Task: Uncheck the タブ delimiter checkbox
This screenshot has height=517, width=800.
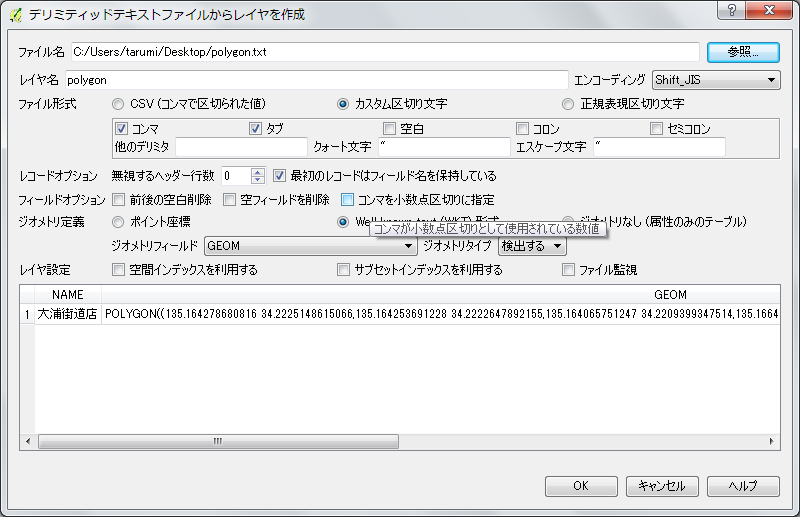Action: coord(255,129)
